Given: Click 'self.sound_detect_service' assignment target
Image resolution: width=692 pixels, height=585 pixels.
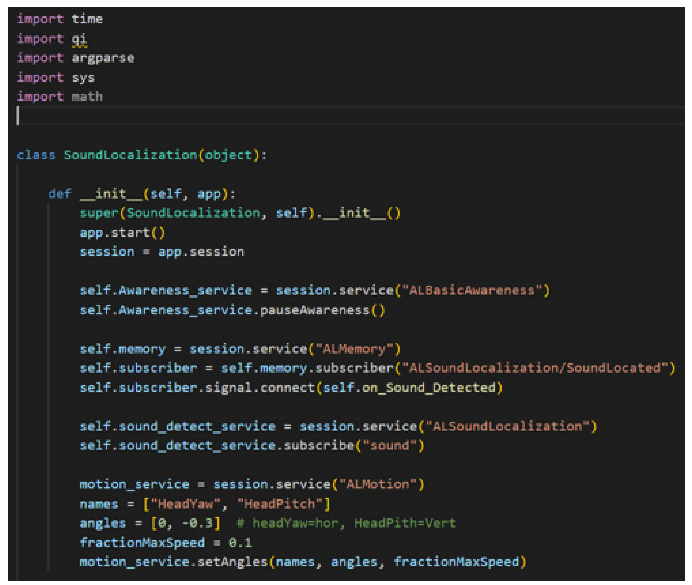Looking at the screenshot, I should point(177,426).
